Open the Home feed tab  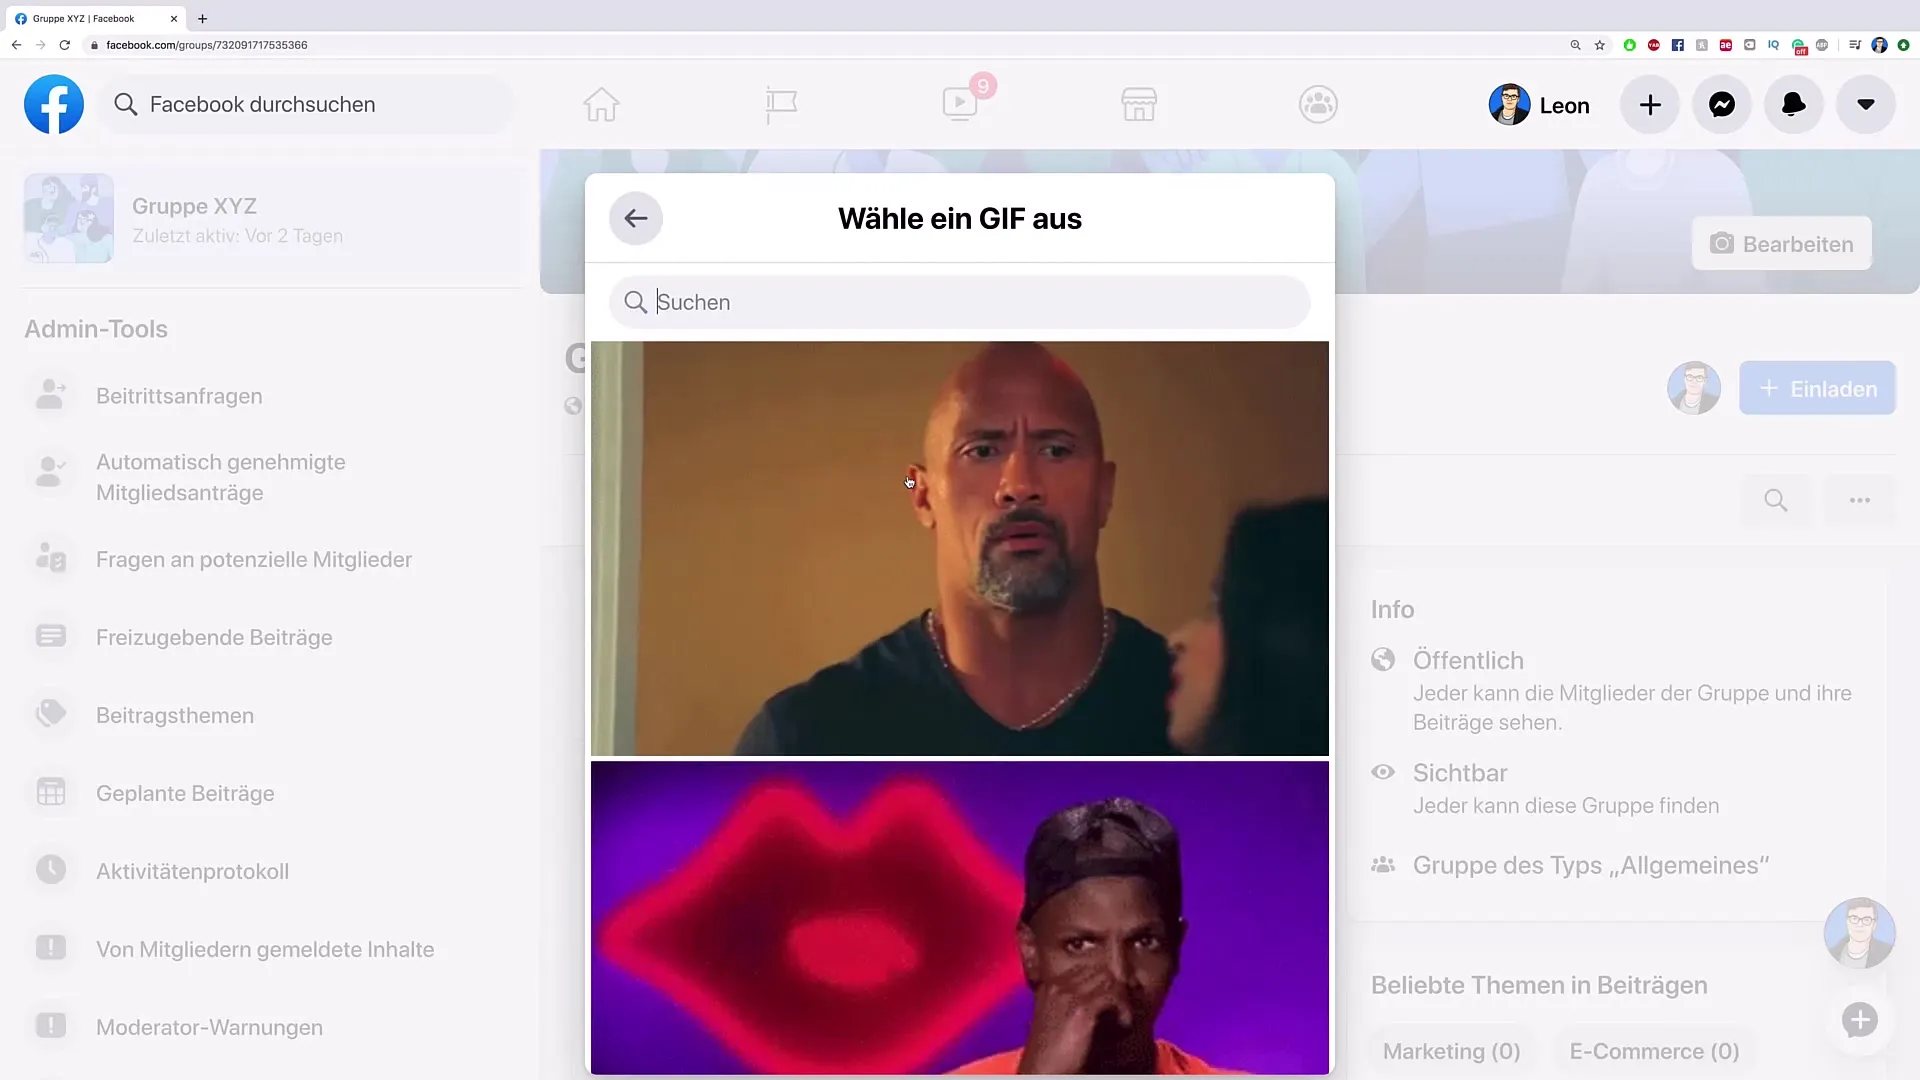(x=601, y=104)
